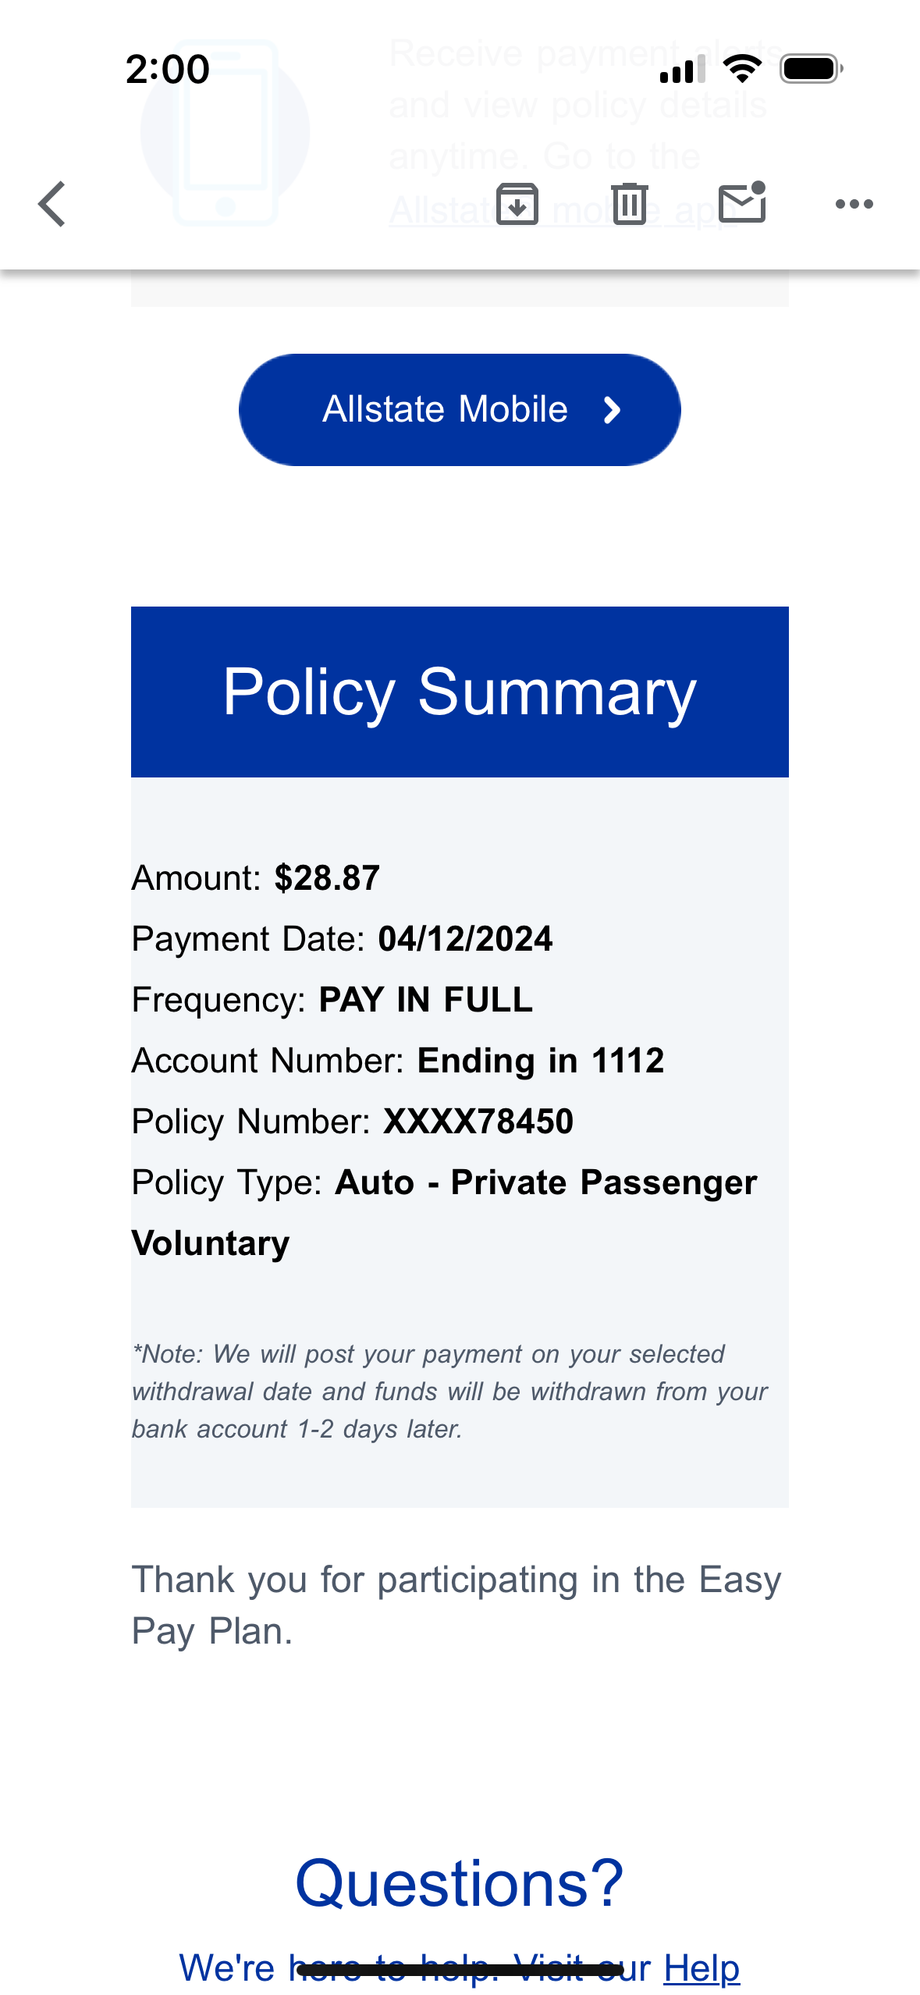The height and width of the screenshot is (1995, 920).
Task: Tap the Questions? heading
Action: [x=459, y=1883]
